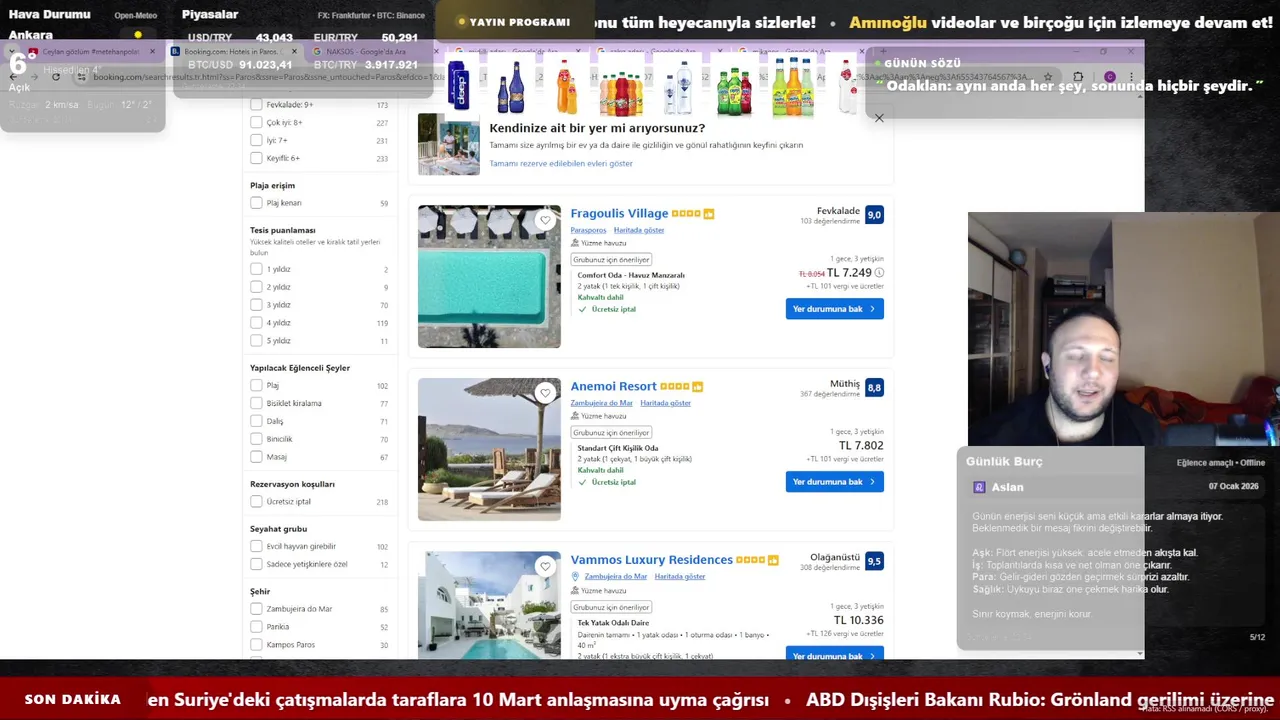Check the 'Dalış' filter

point(256,421)
